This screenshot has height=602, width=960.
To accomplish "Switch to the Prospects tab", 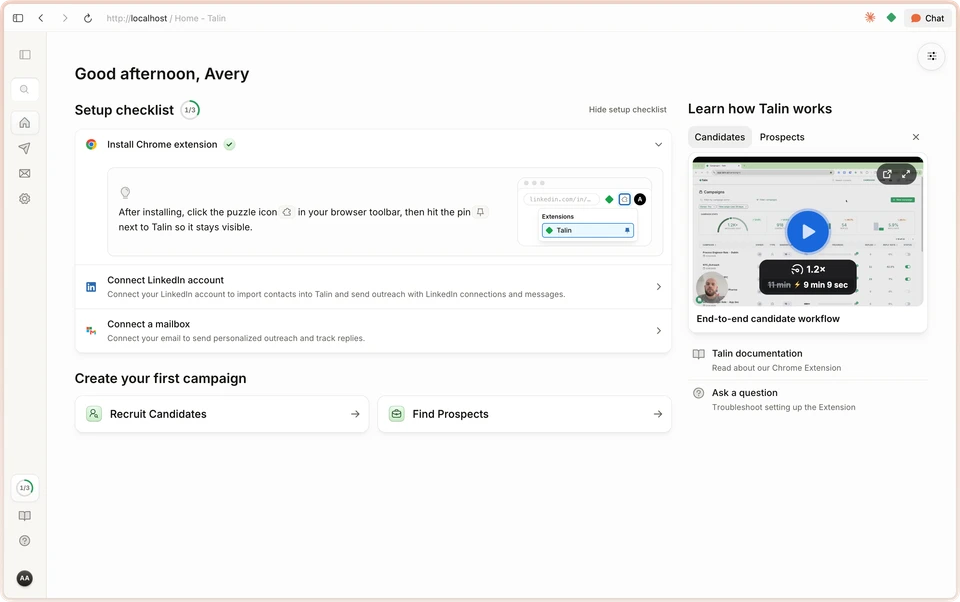I will (x=782, y=137).
